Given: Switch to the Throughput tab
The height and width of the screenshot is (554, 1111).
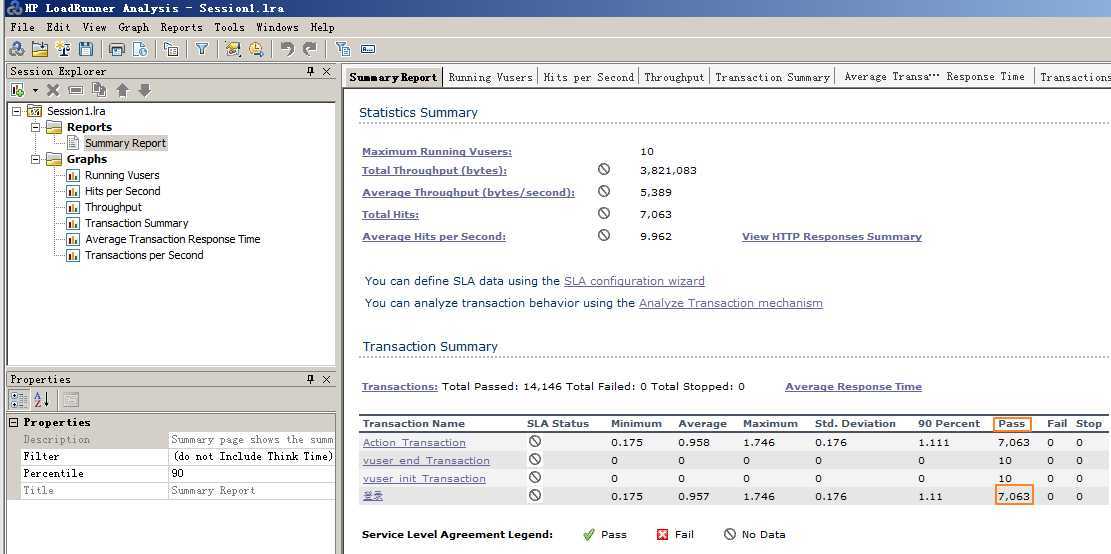Looking at the screenshot, I should [674, 77].
